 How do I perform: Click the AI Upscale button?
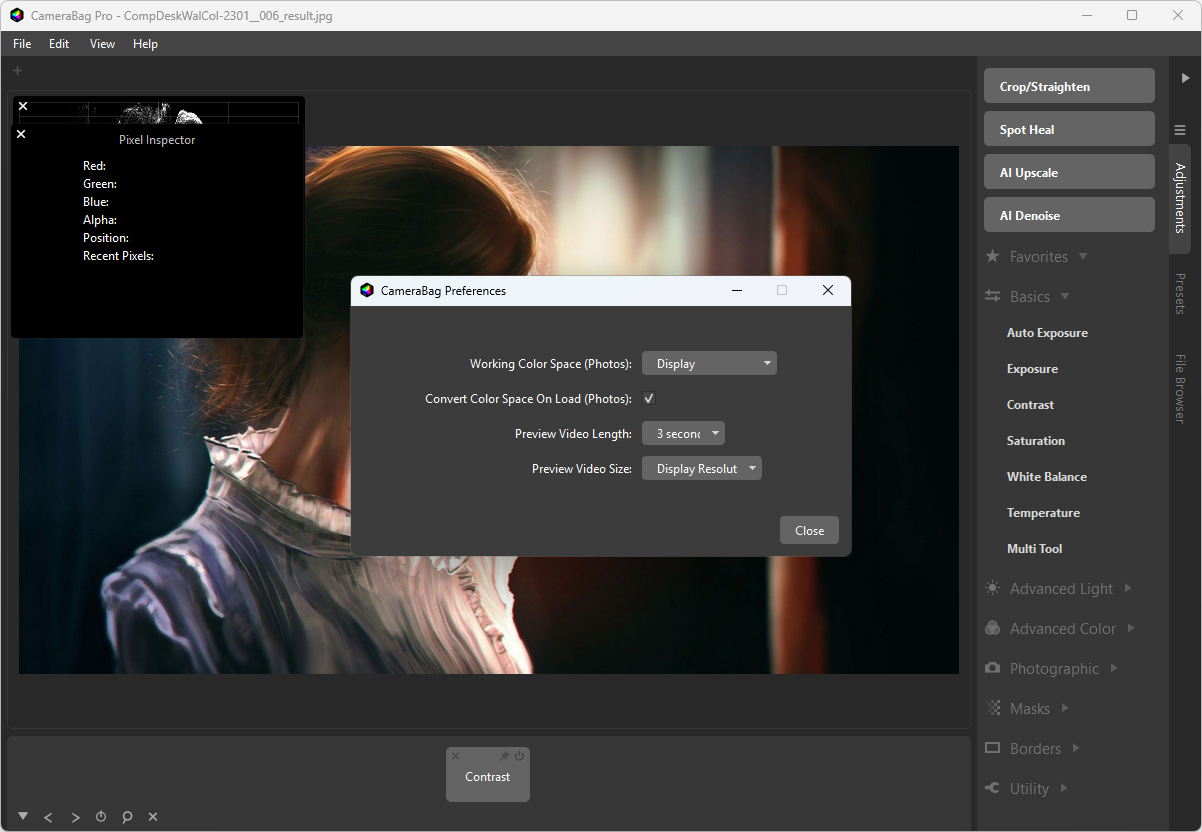tap(1069, 172)
